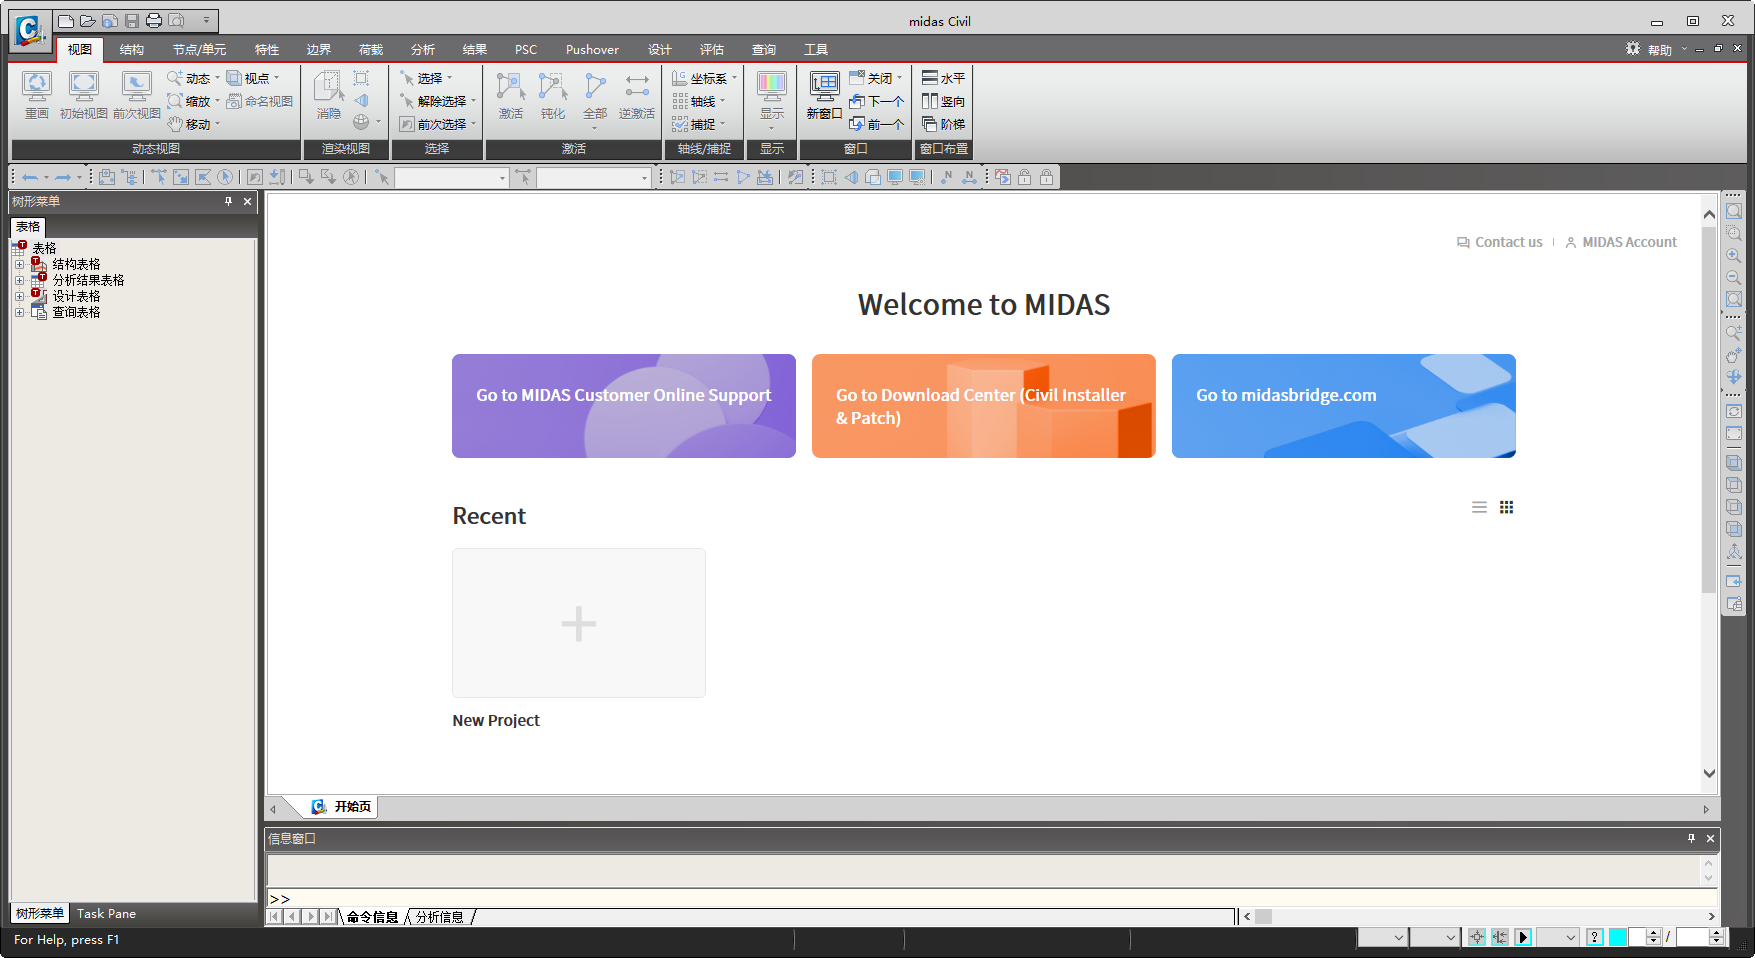Open the Pushover ribbon tab
This screenshot has height=958, width=1755.
click(x=592, y=49)
